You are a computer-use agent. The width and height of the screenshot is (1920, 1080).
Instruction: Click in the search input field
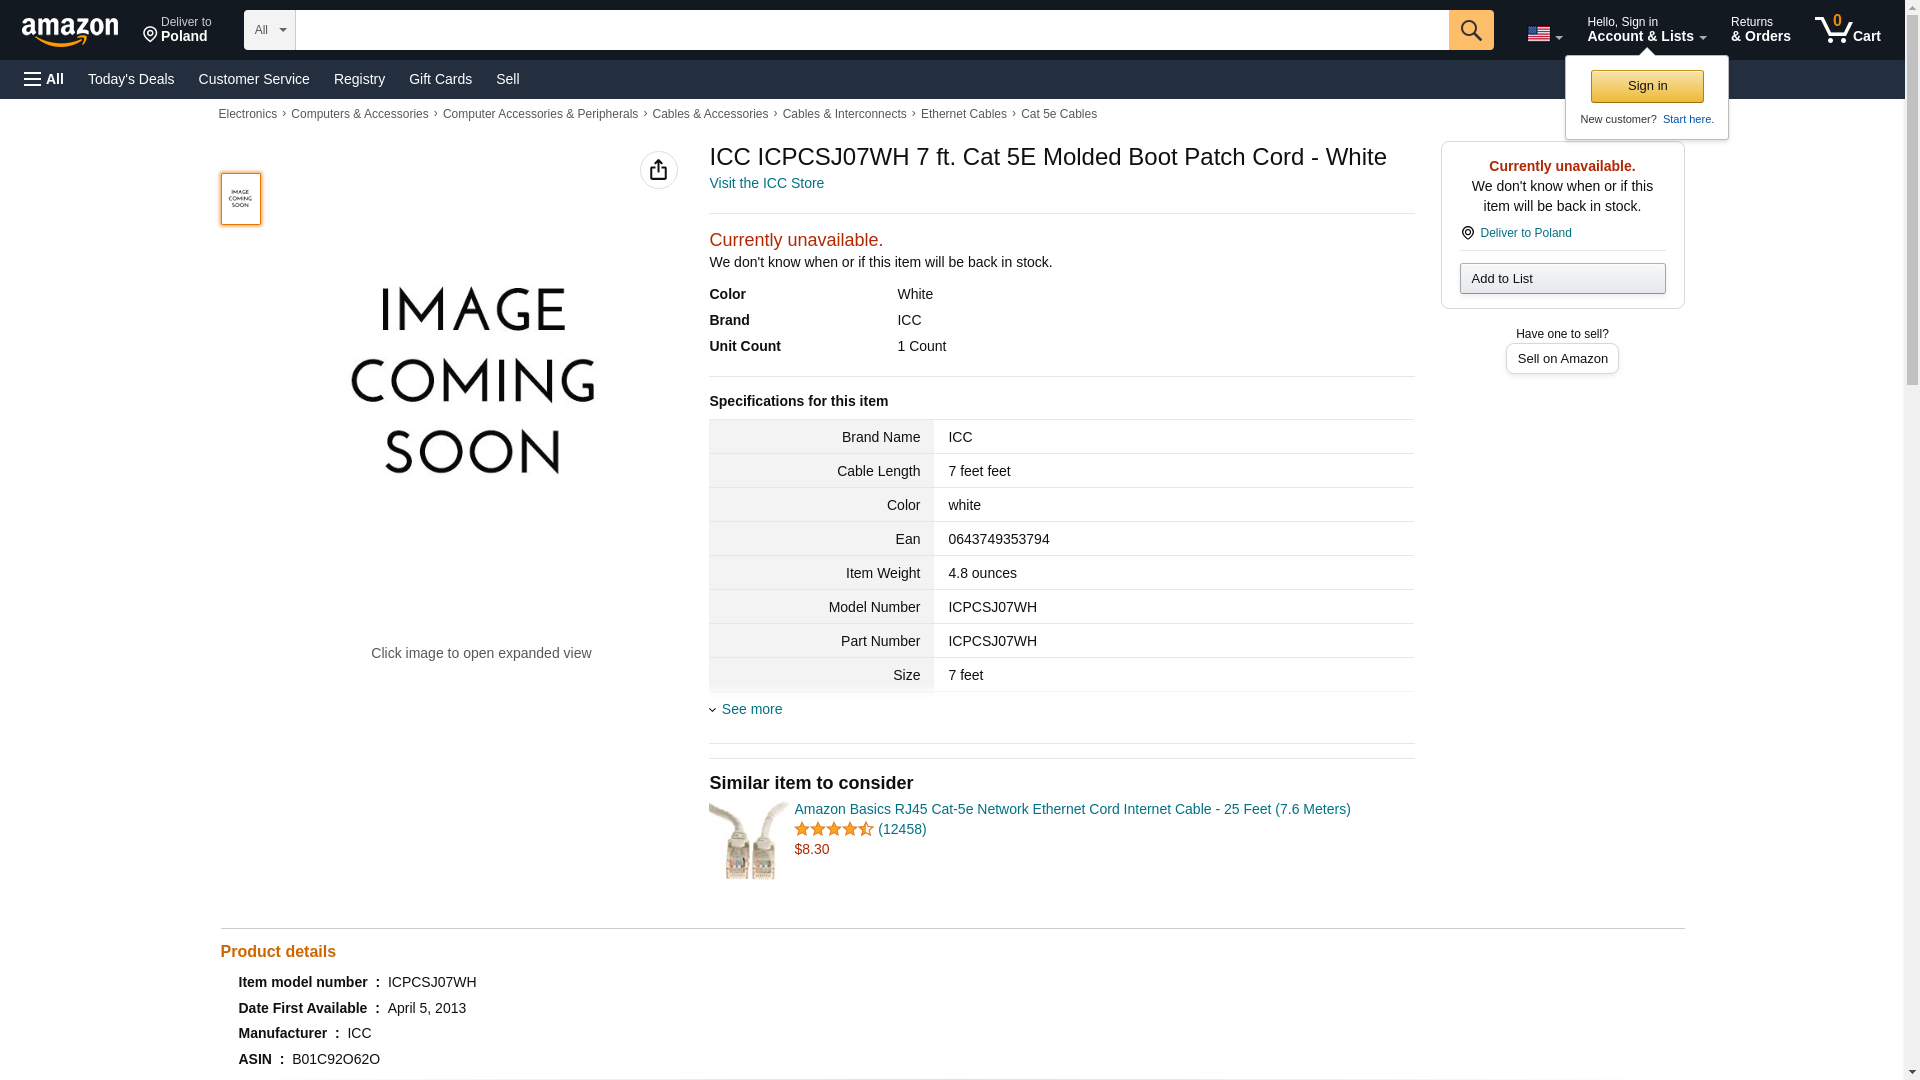pyautogui.click(x=870, y=30)
